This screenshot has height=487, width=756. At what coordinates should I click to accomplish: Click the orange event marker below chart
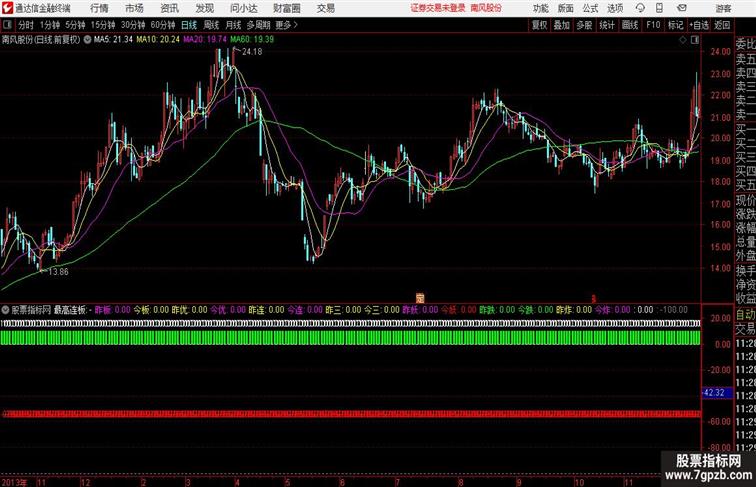point(420,298)
